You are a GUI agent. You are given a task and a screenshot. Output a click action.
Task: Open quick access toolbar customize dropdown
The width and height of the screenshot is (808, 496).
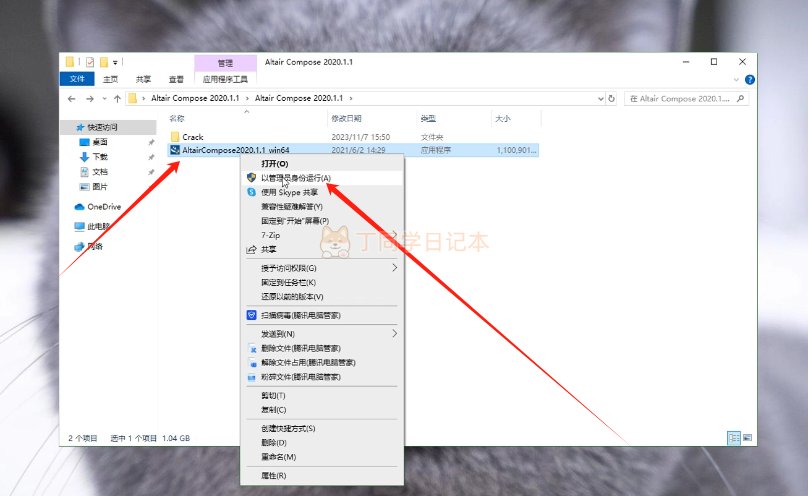[x=115, y=63]
